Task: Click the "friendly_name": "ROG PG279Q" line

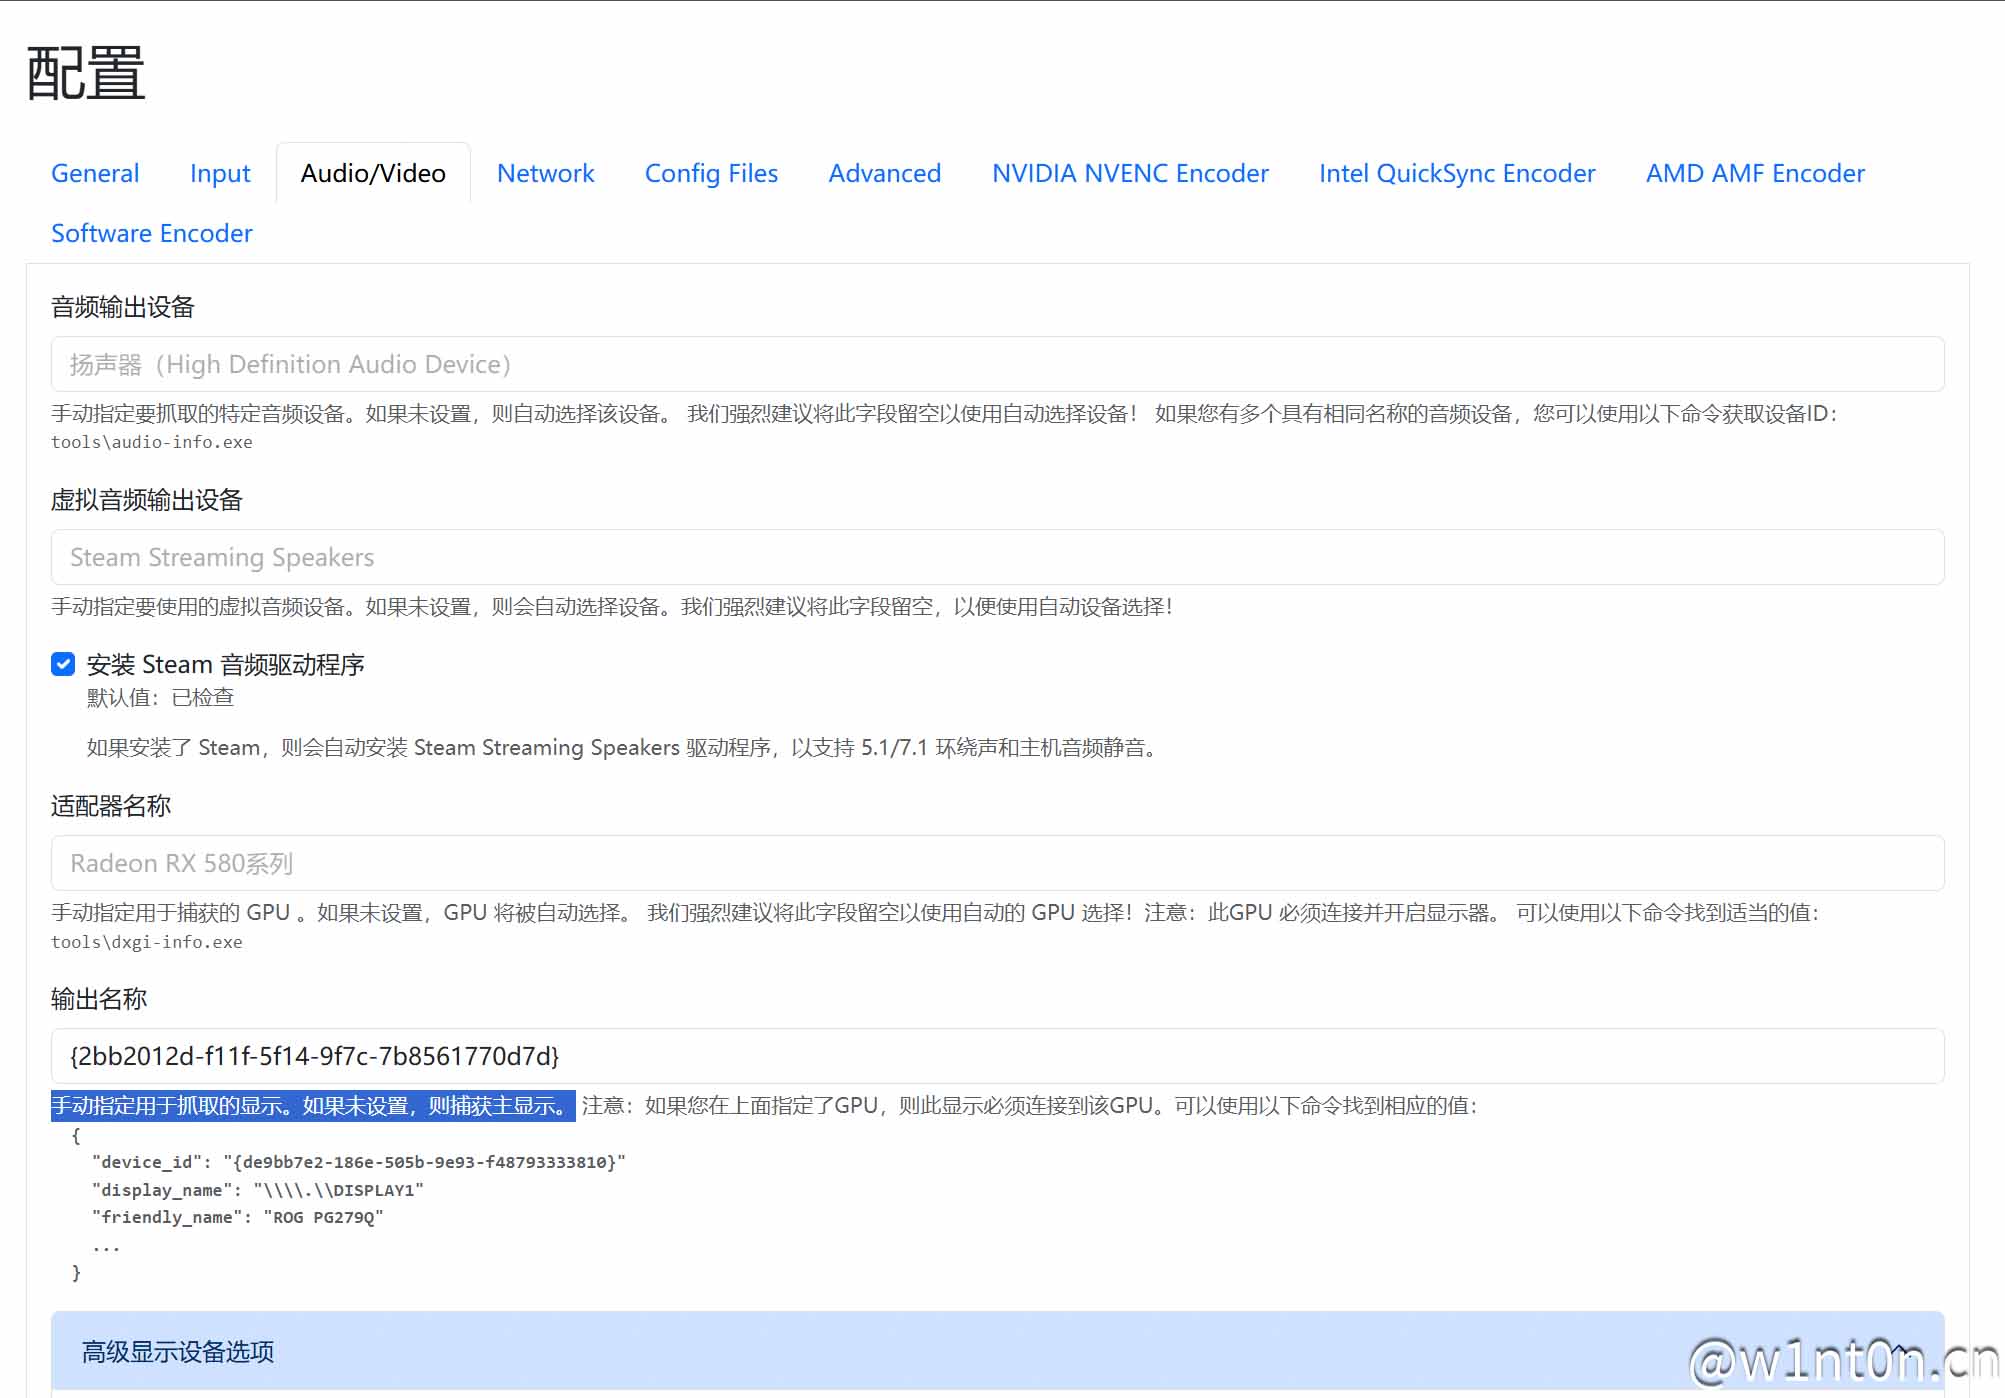Action: click(x=238, y=1217)
